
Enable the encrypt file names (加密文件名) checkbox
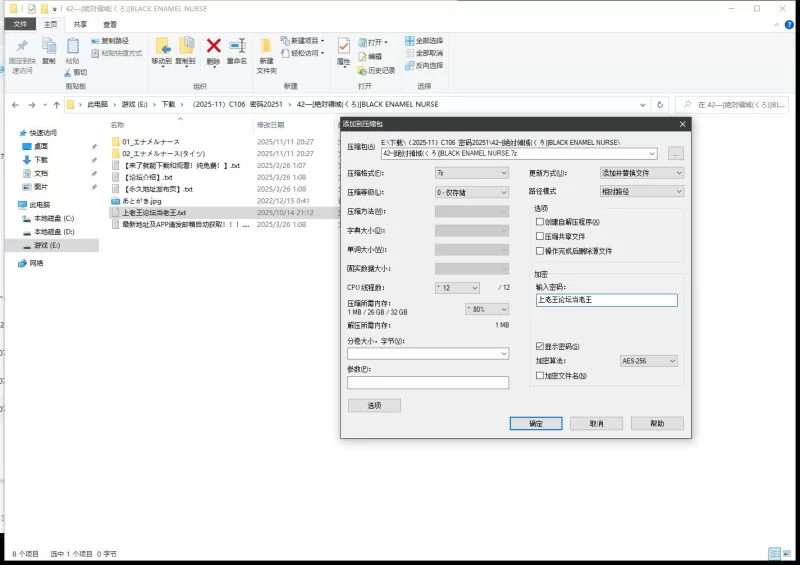tap(540, 376)
